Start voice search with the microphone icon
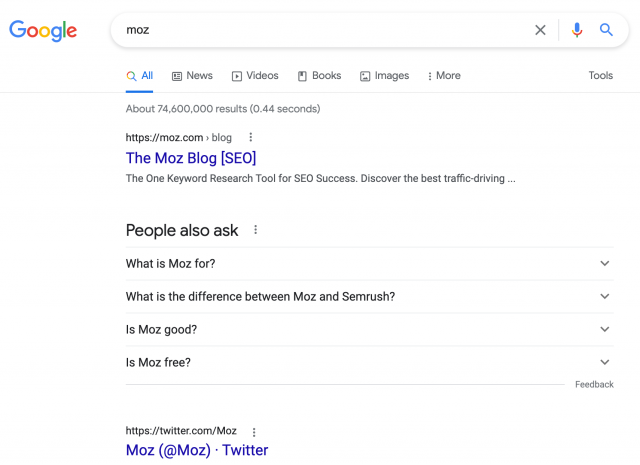This screenshot has height=465, width=640. pyautogui.click(x=577, y=30)
